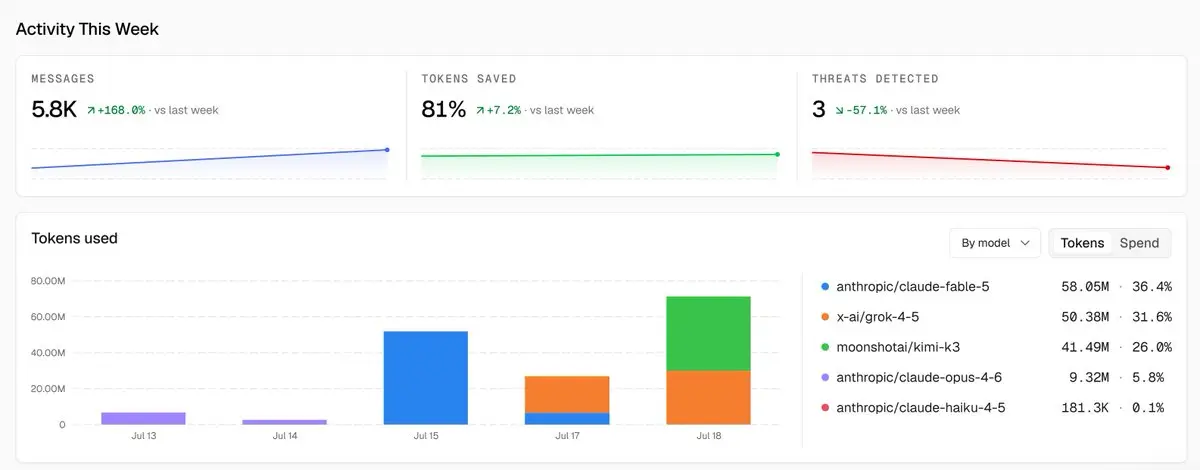Click the red claude-haiku-4-5 legend dot
The image size is (1200, 470).
point(824,408)
